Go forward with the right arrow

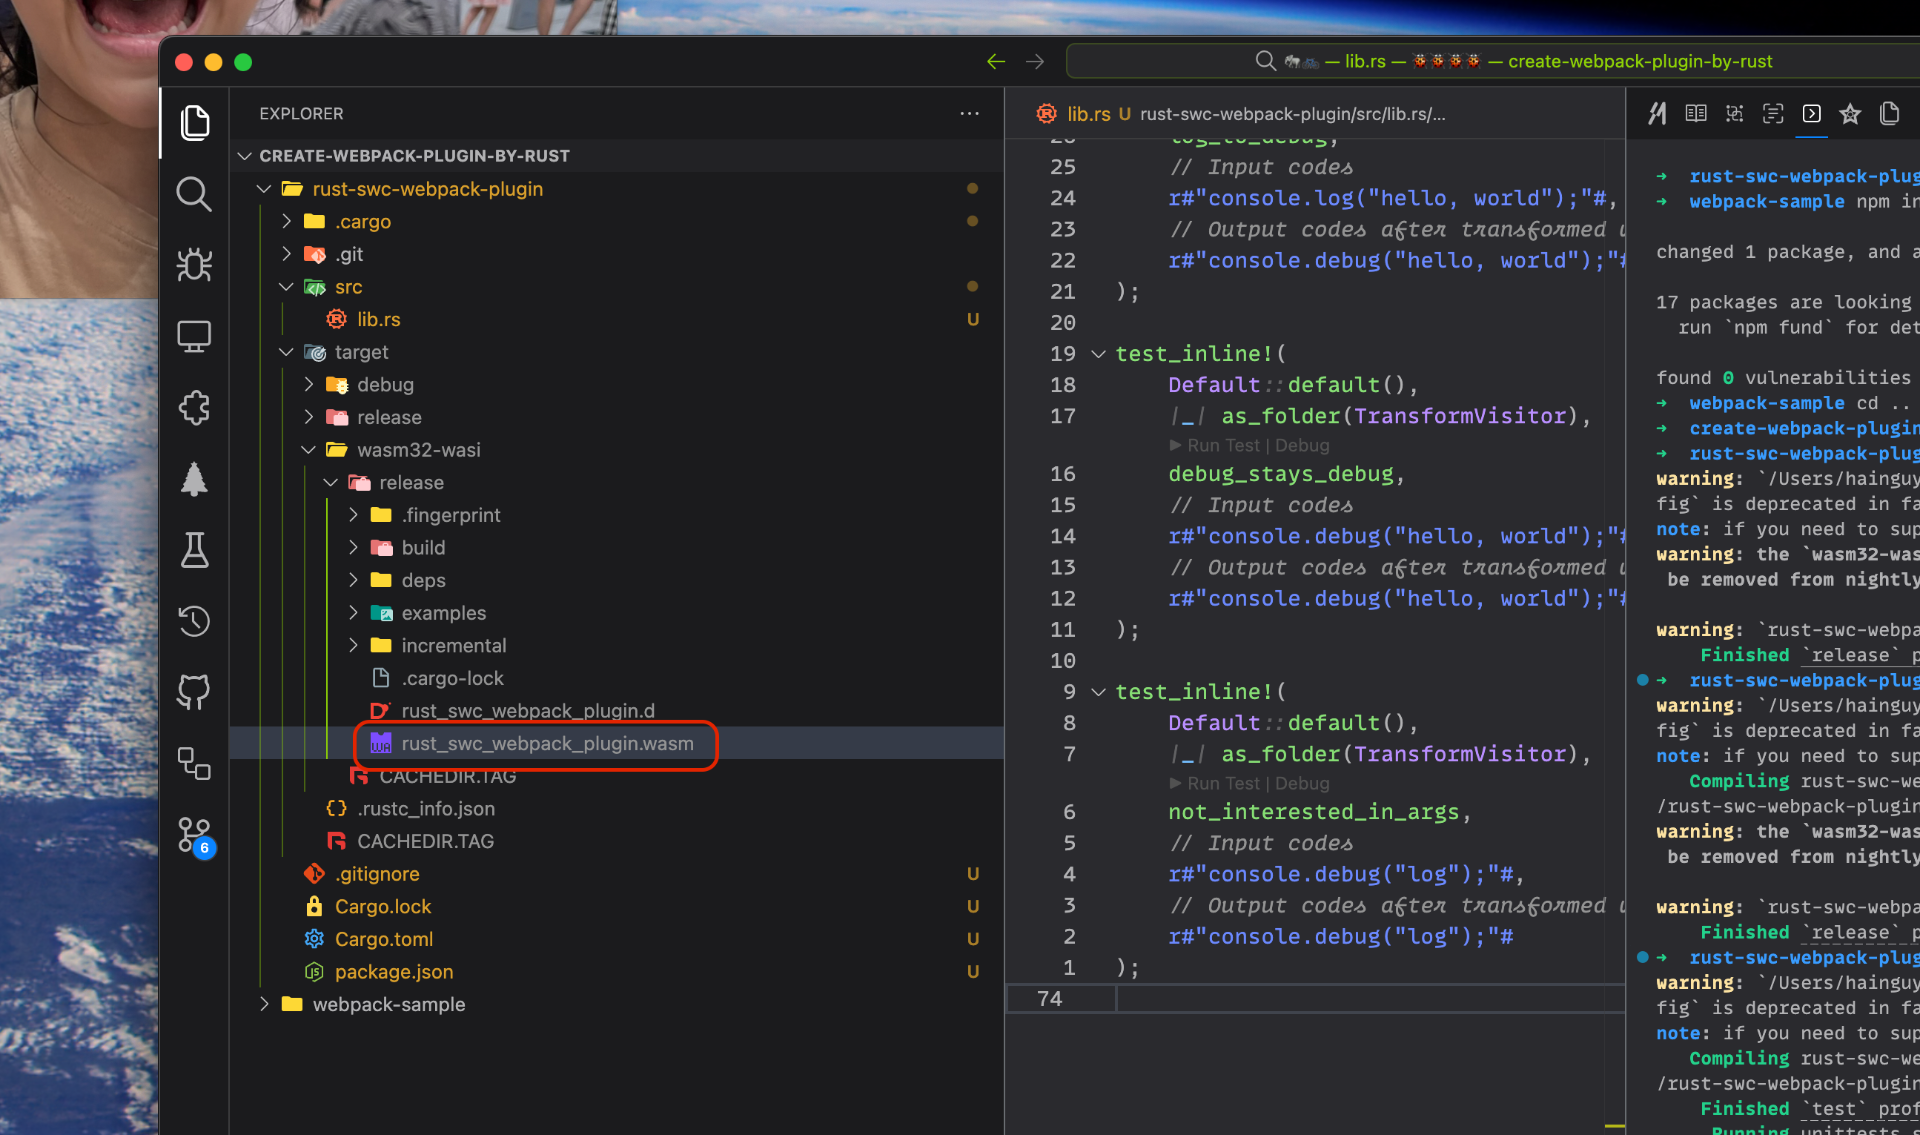coord(1035,62)
